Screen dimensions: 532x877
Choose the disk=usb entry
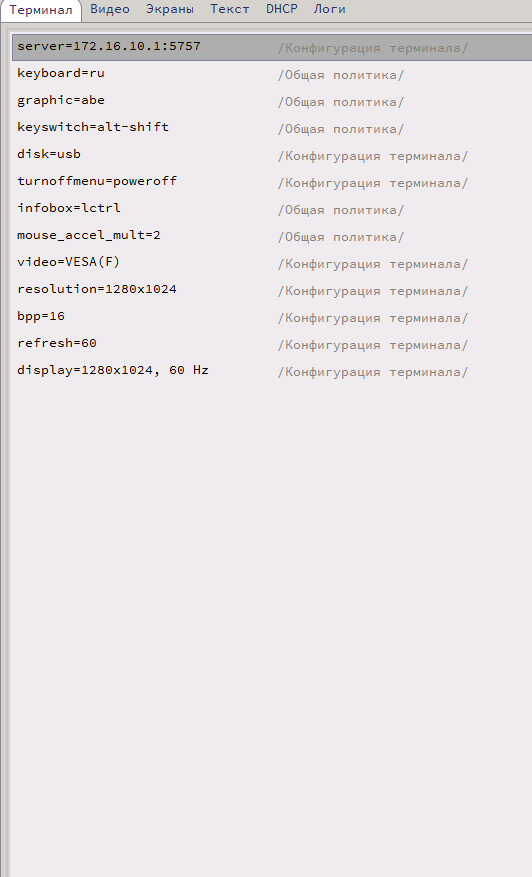pos(272,155)
